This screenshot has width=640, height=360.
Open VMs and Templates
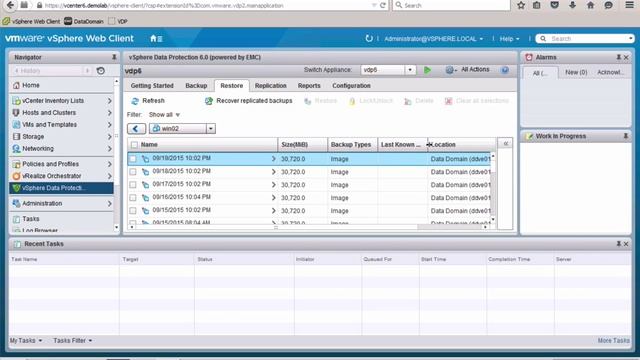click(x=61, y=124)
